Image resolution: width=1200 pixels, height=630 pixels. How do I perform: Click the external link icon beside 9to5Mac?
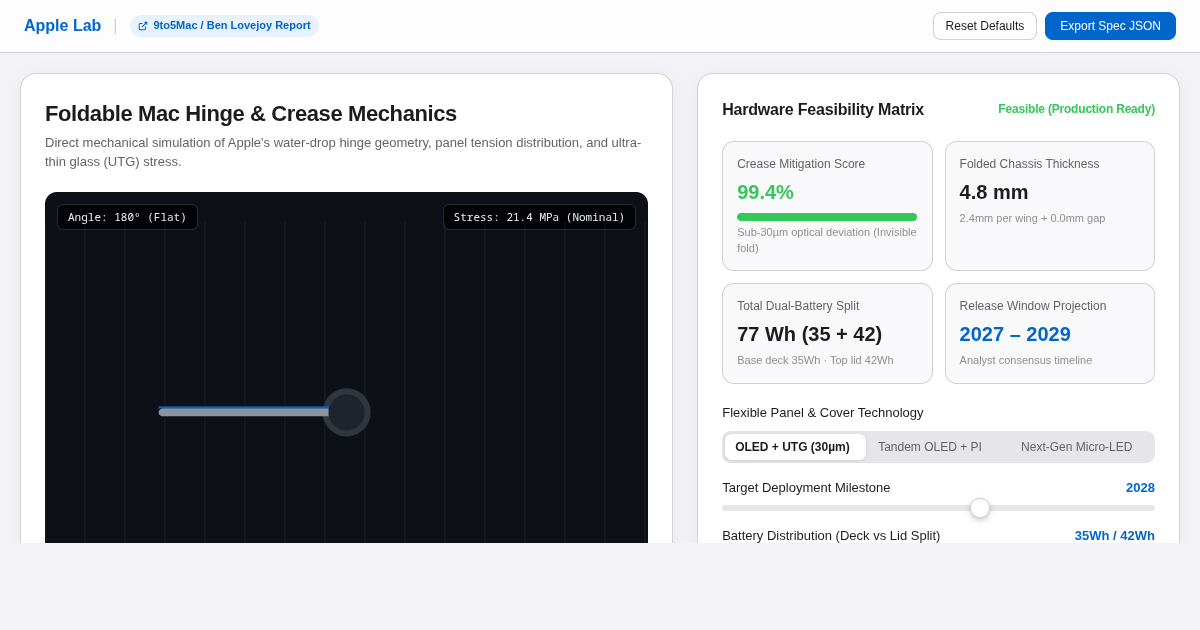coord(143,26)
